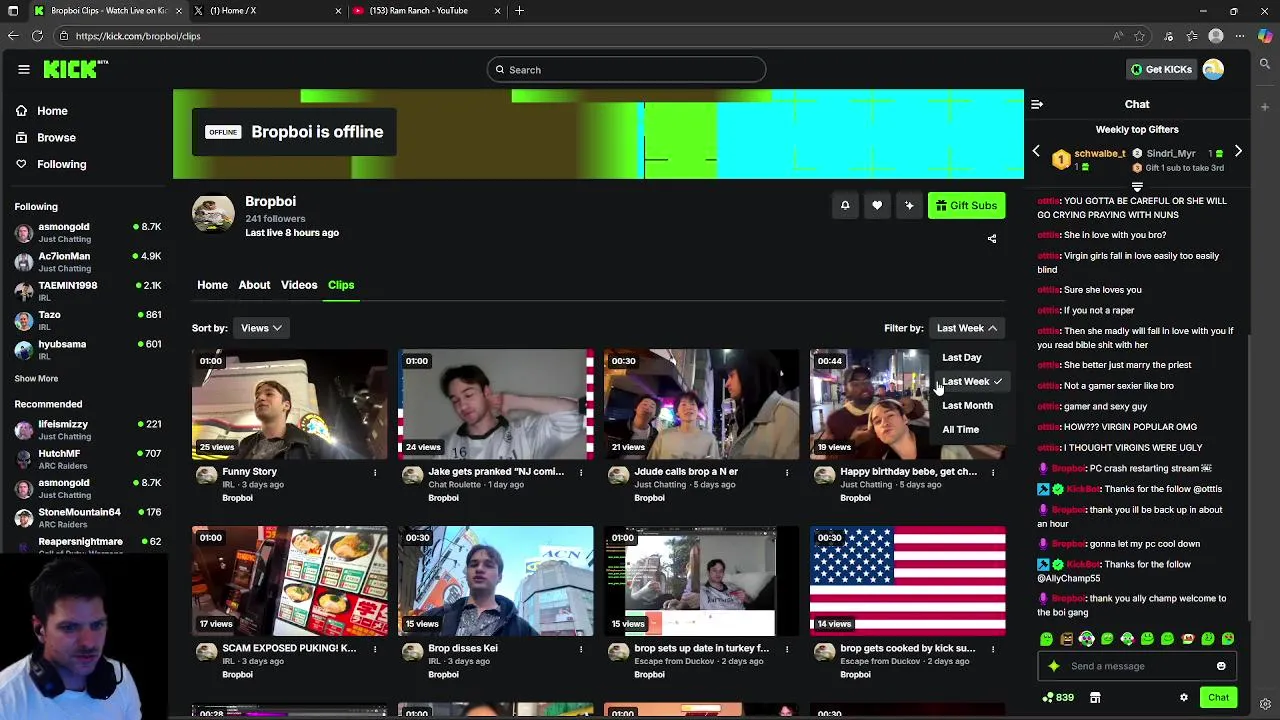Open StoneMountain64 recommended channel
Viewport: 1280px width, 720px height.
(88, 517)
